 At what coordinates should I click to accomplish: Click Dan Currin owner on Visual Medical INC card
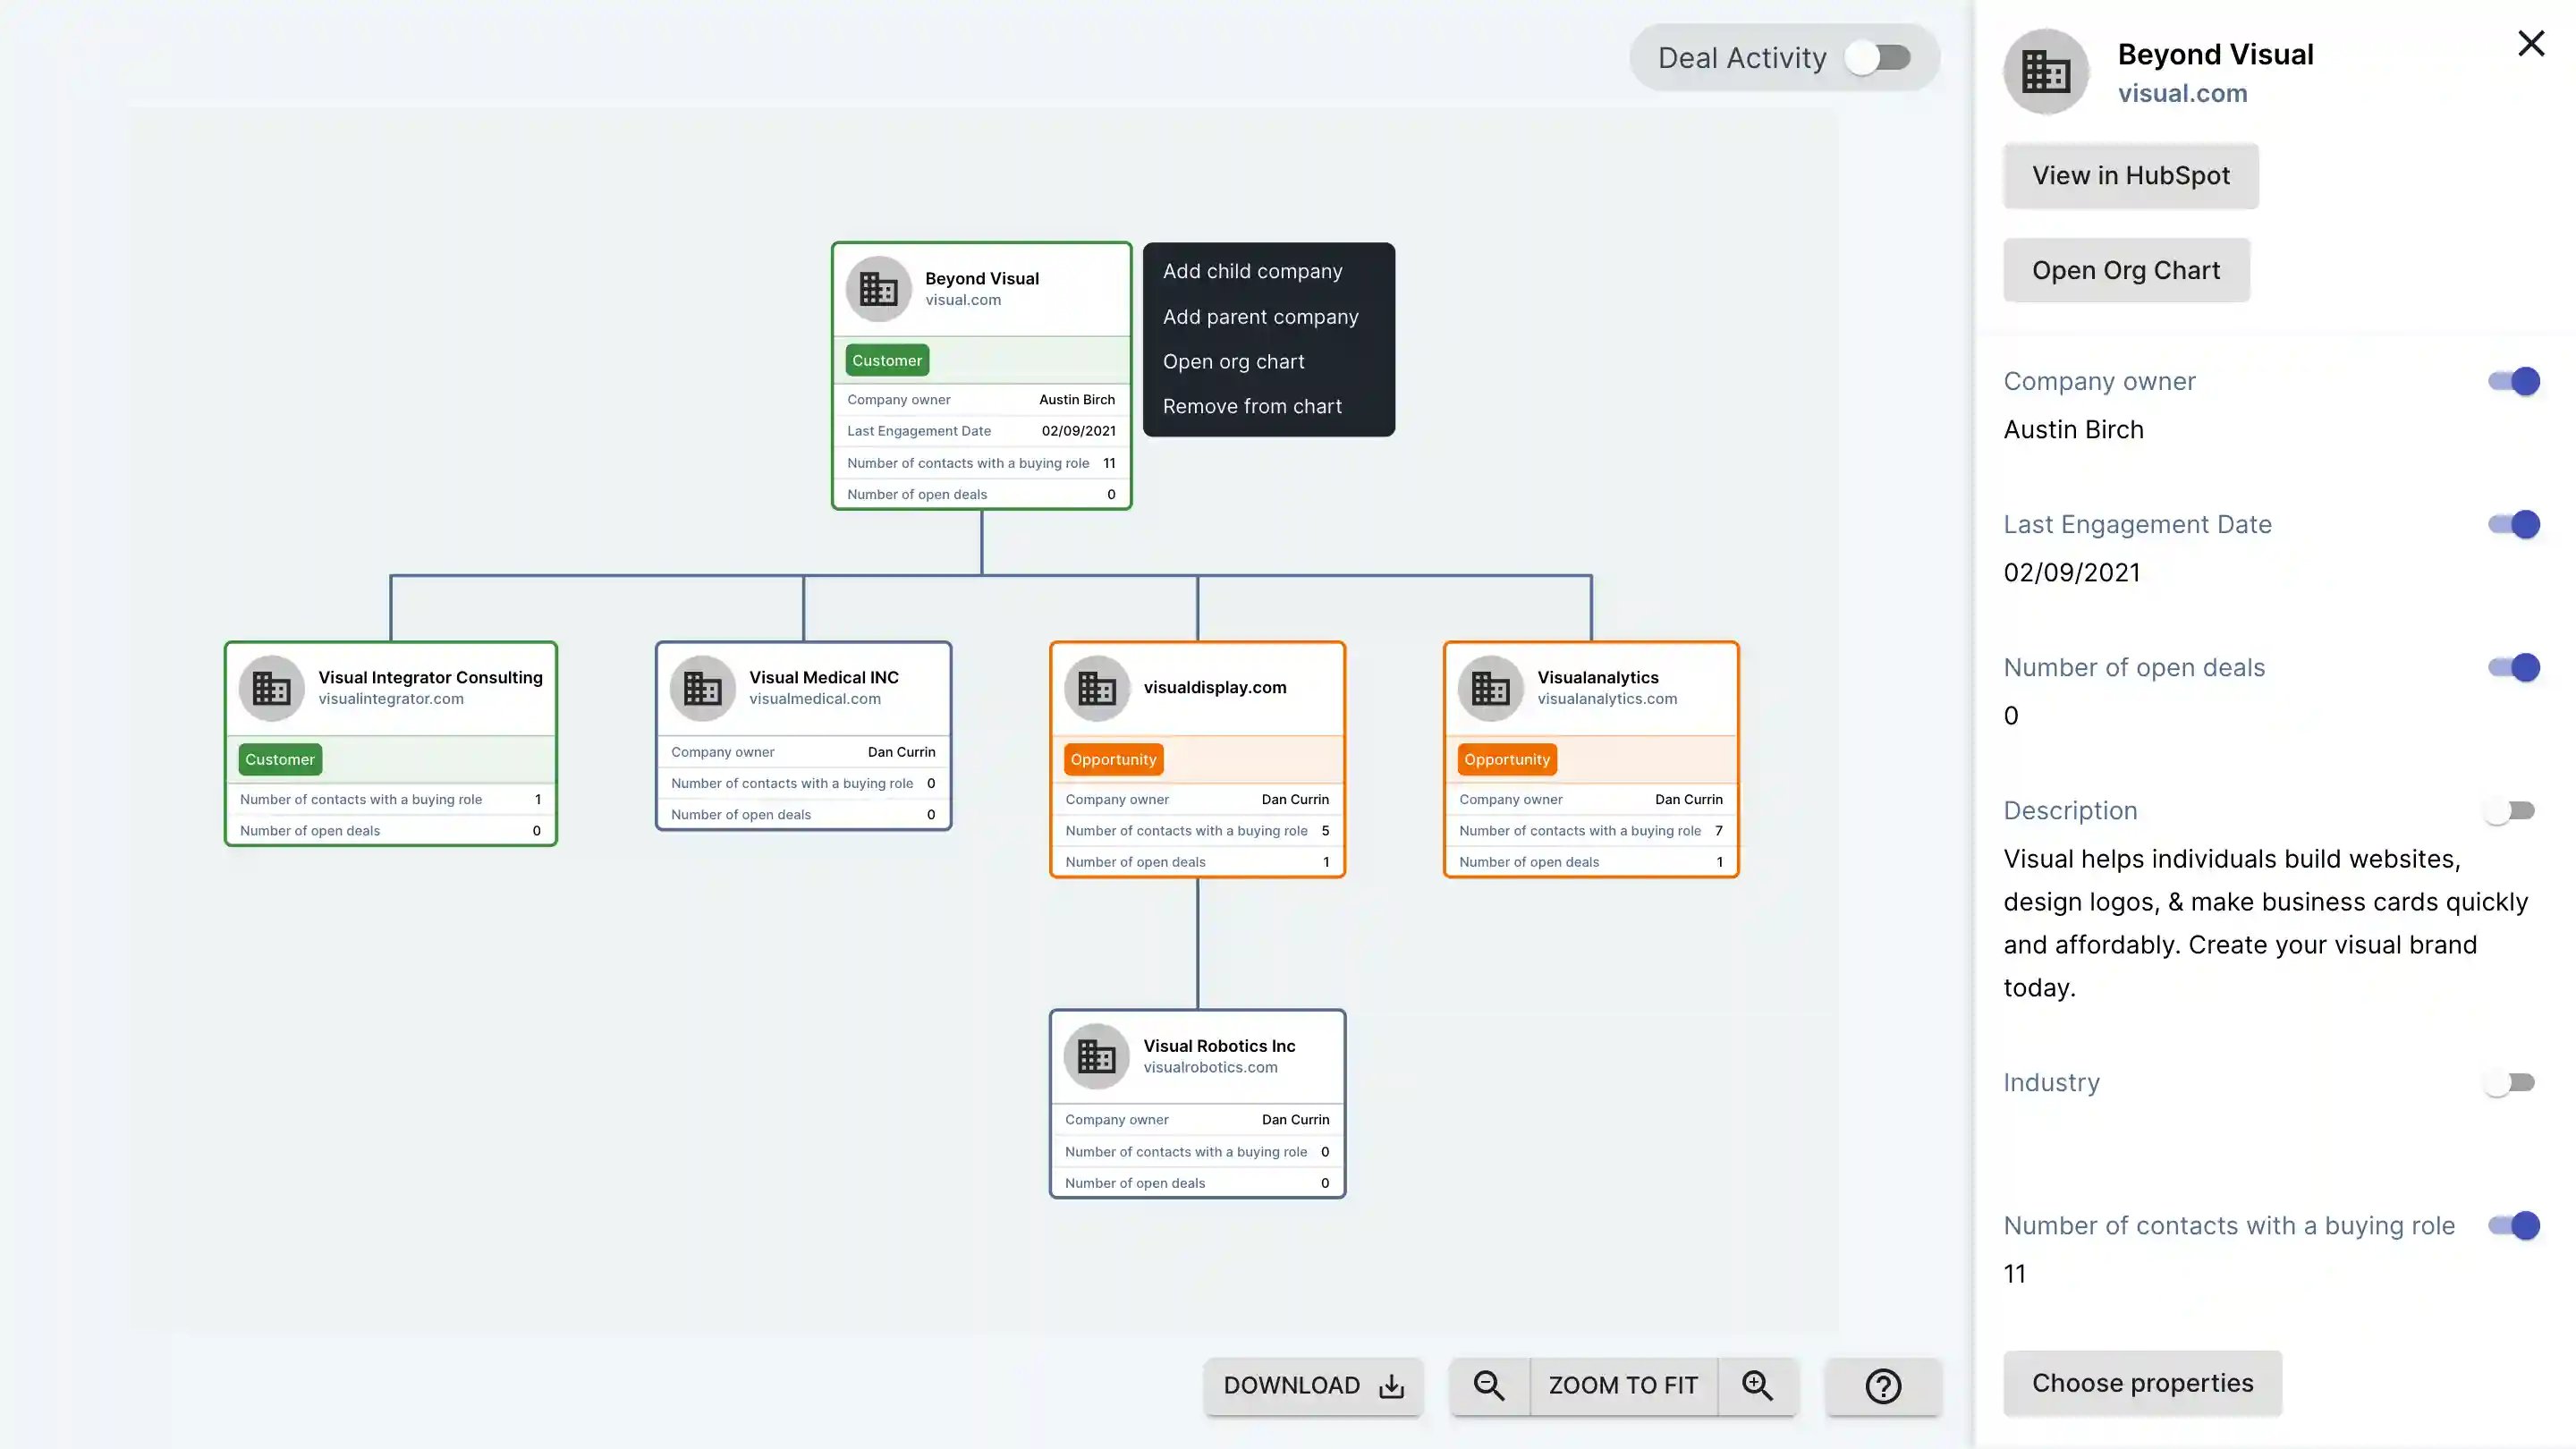point(901,752)
